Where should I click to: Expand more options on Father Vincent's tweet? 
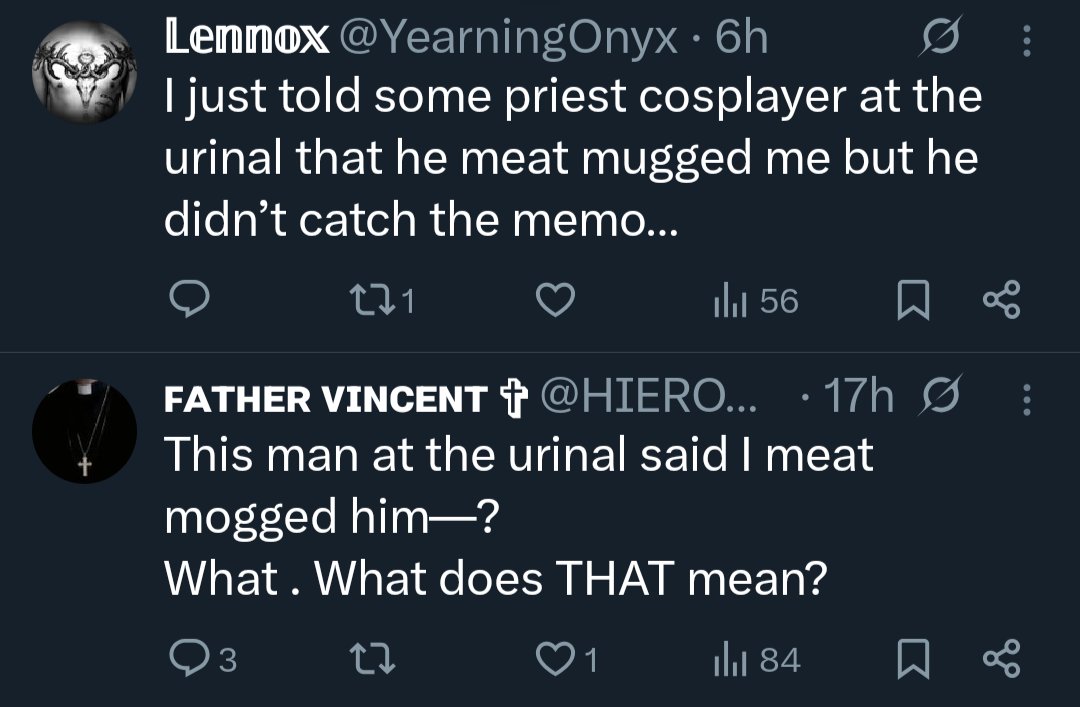(1023, 401)
